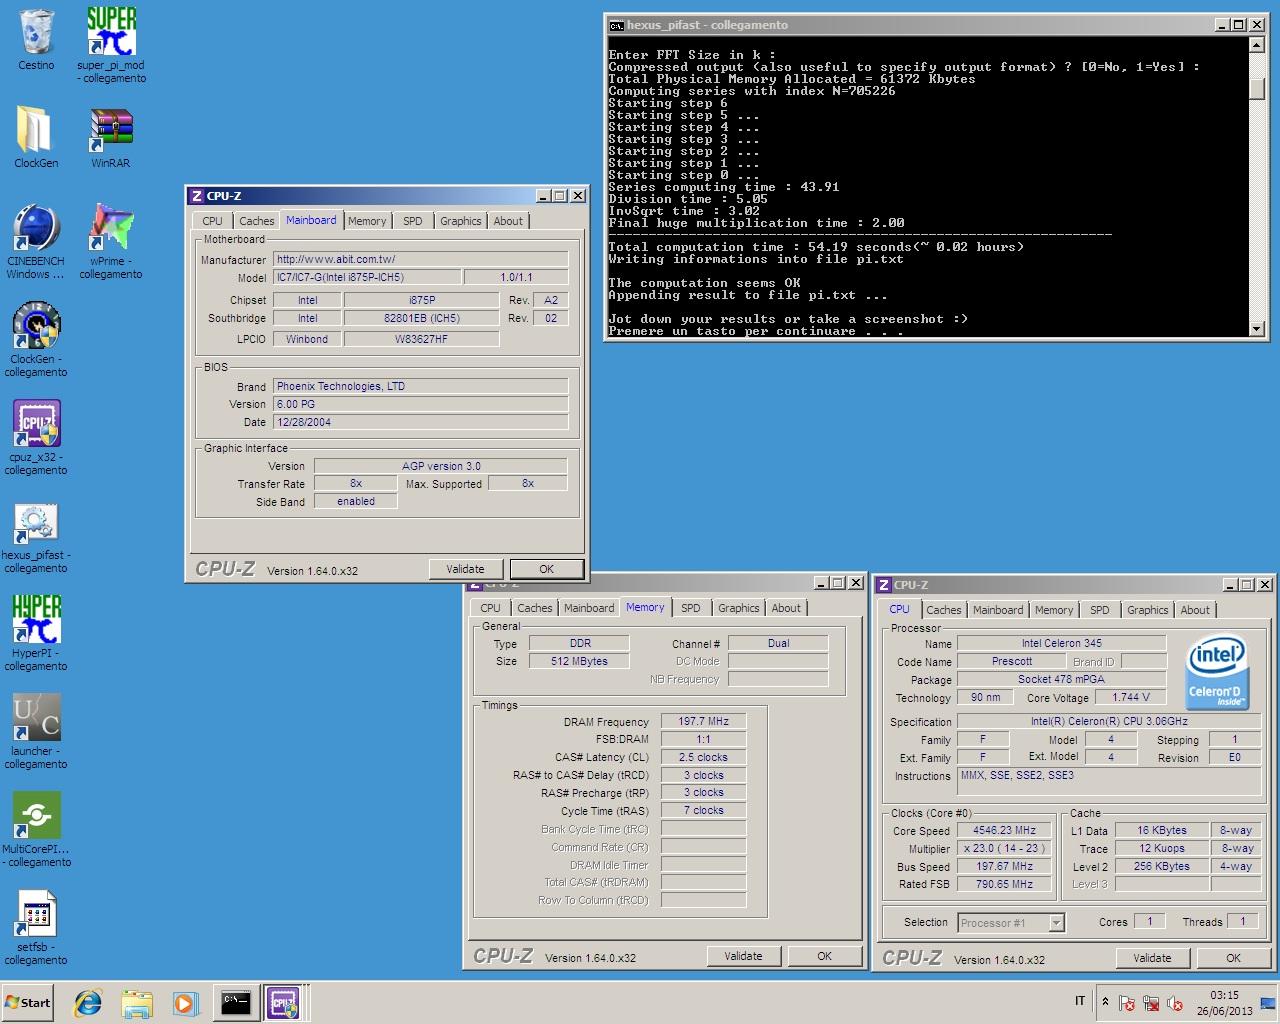
Task: Click the Core Voltage value 1.744 V
Action: pyautogui.click(x=1130, y=697)
